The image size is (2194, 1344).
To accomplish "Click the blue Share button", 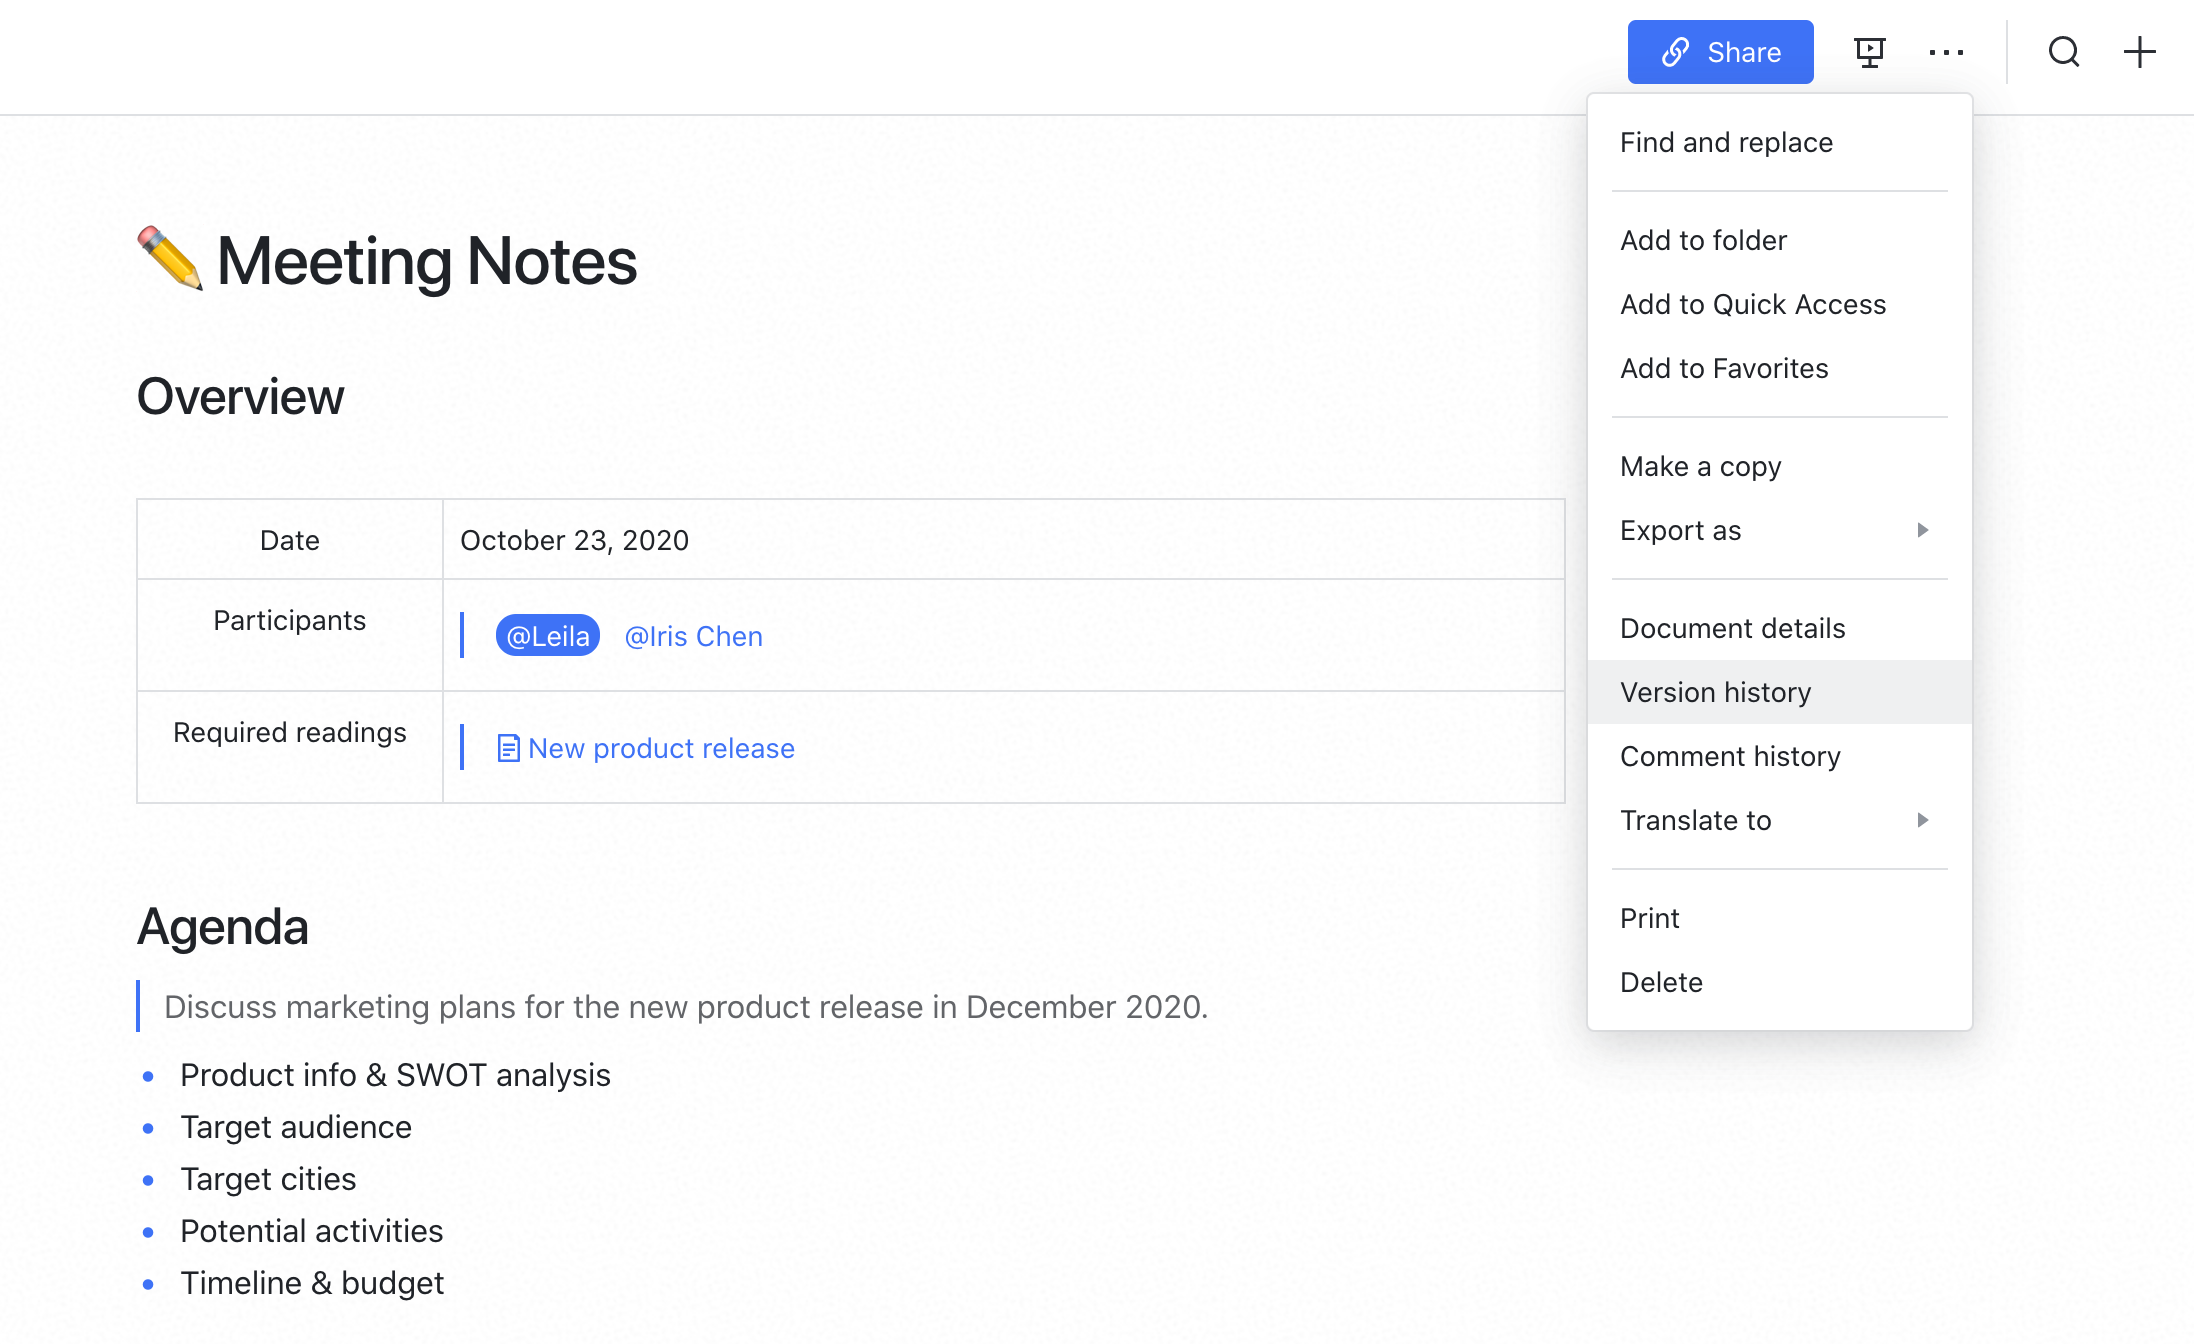I will click(x=1720, y=52).
